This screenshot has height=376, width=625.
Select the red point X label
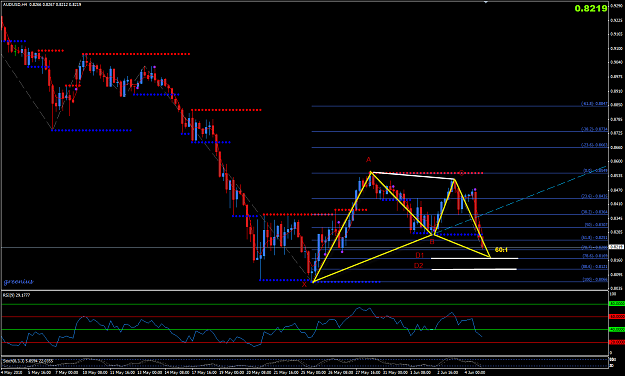click(305, 284)
